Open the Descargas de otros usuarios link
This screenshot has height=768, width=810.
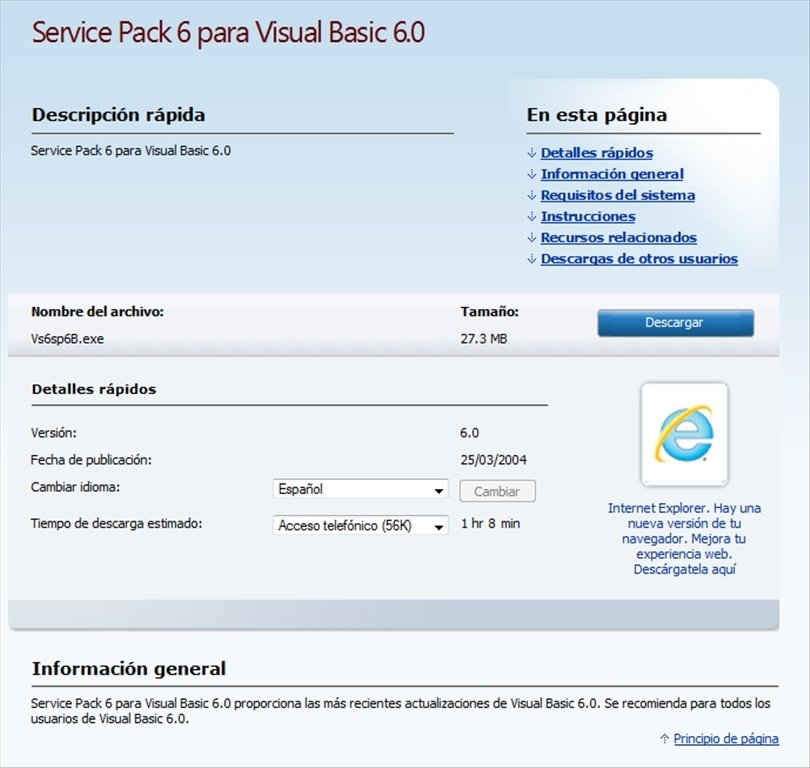coord(638,258)
